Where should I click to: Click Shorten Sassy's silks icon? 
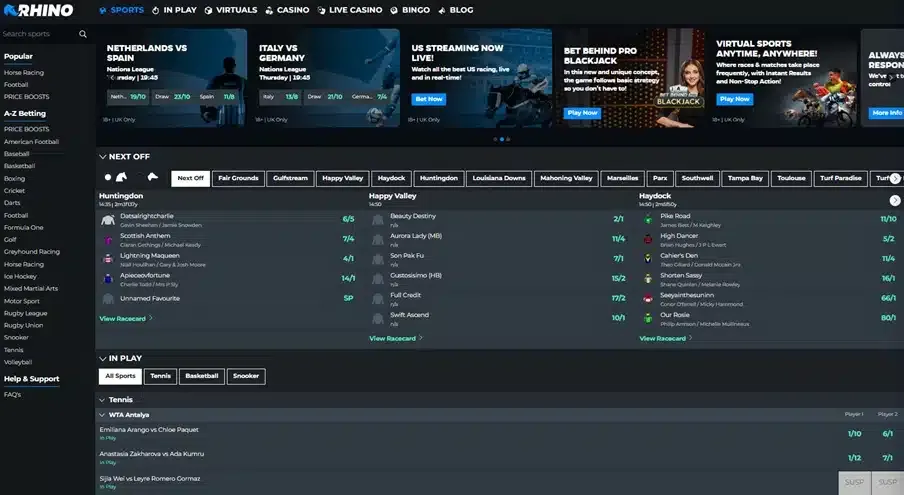[x=648, y=279]
